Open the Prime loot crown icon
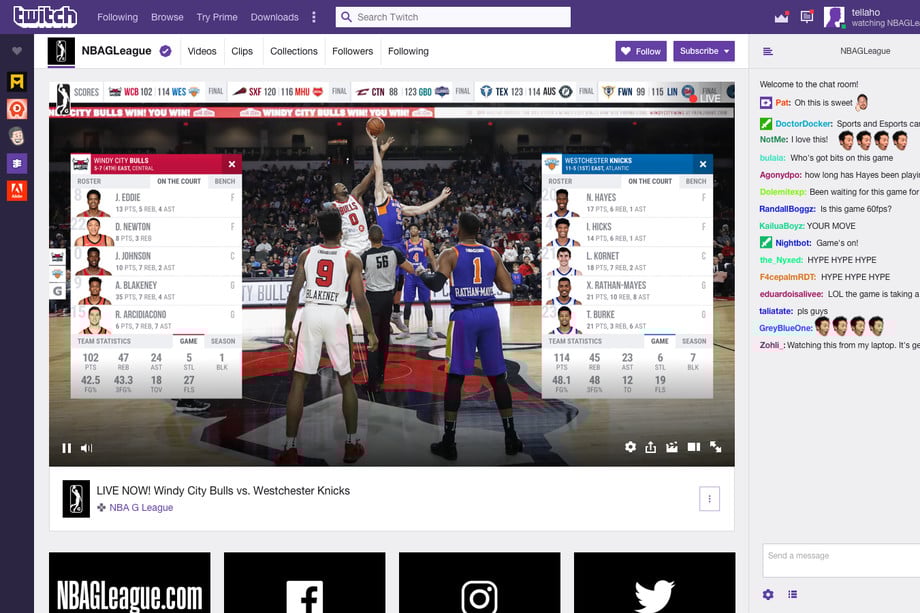Image resolution: width=920 pixels, height=613 pixels. click(781, 17)
